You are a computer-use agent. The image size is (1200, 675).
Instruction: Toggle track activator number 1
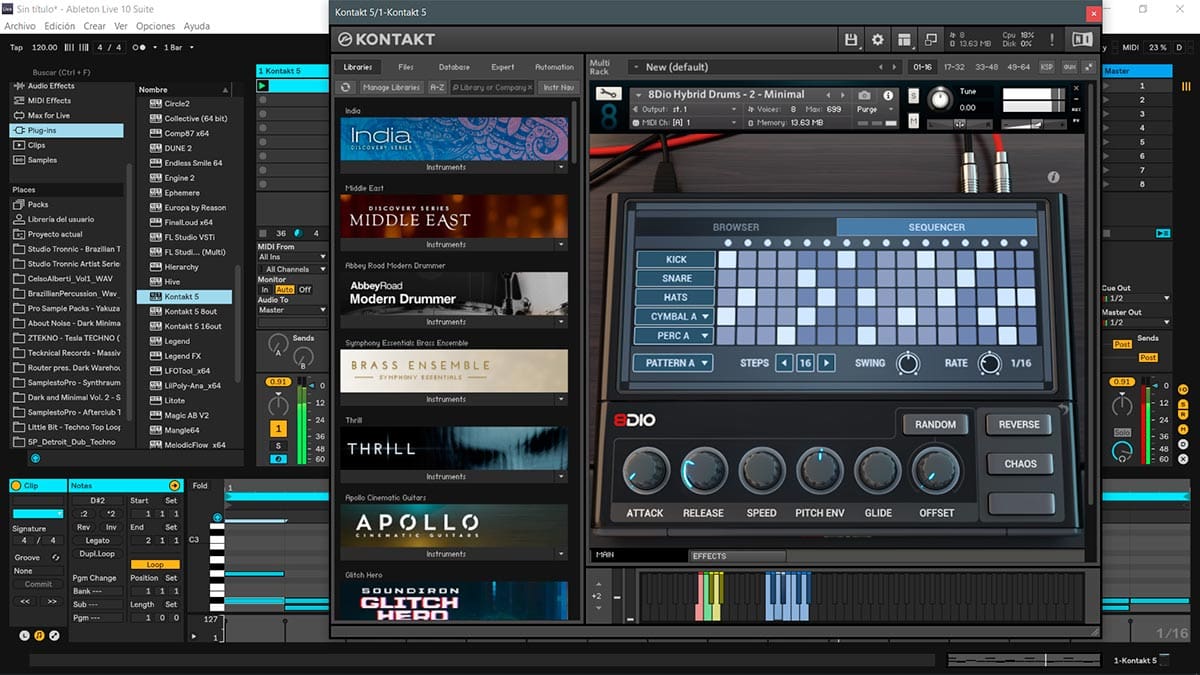point(280,428)
